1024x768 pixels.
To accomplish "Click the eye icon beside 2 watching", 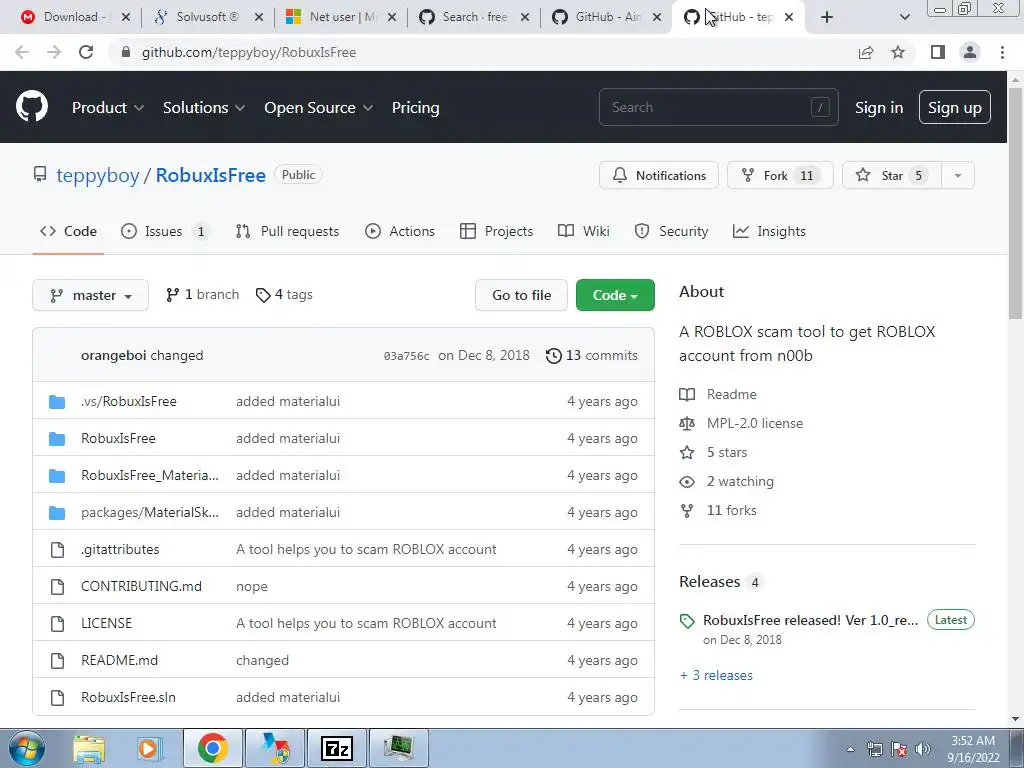I will tap(687, 482).
